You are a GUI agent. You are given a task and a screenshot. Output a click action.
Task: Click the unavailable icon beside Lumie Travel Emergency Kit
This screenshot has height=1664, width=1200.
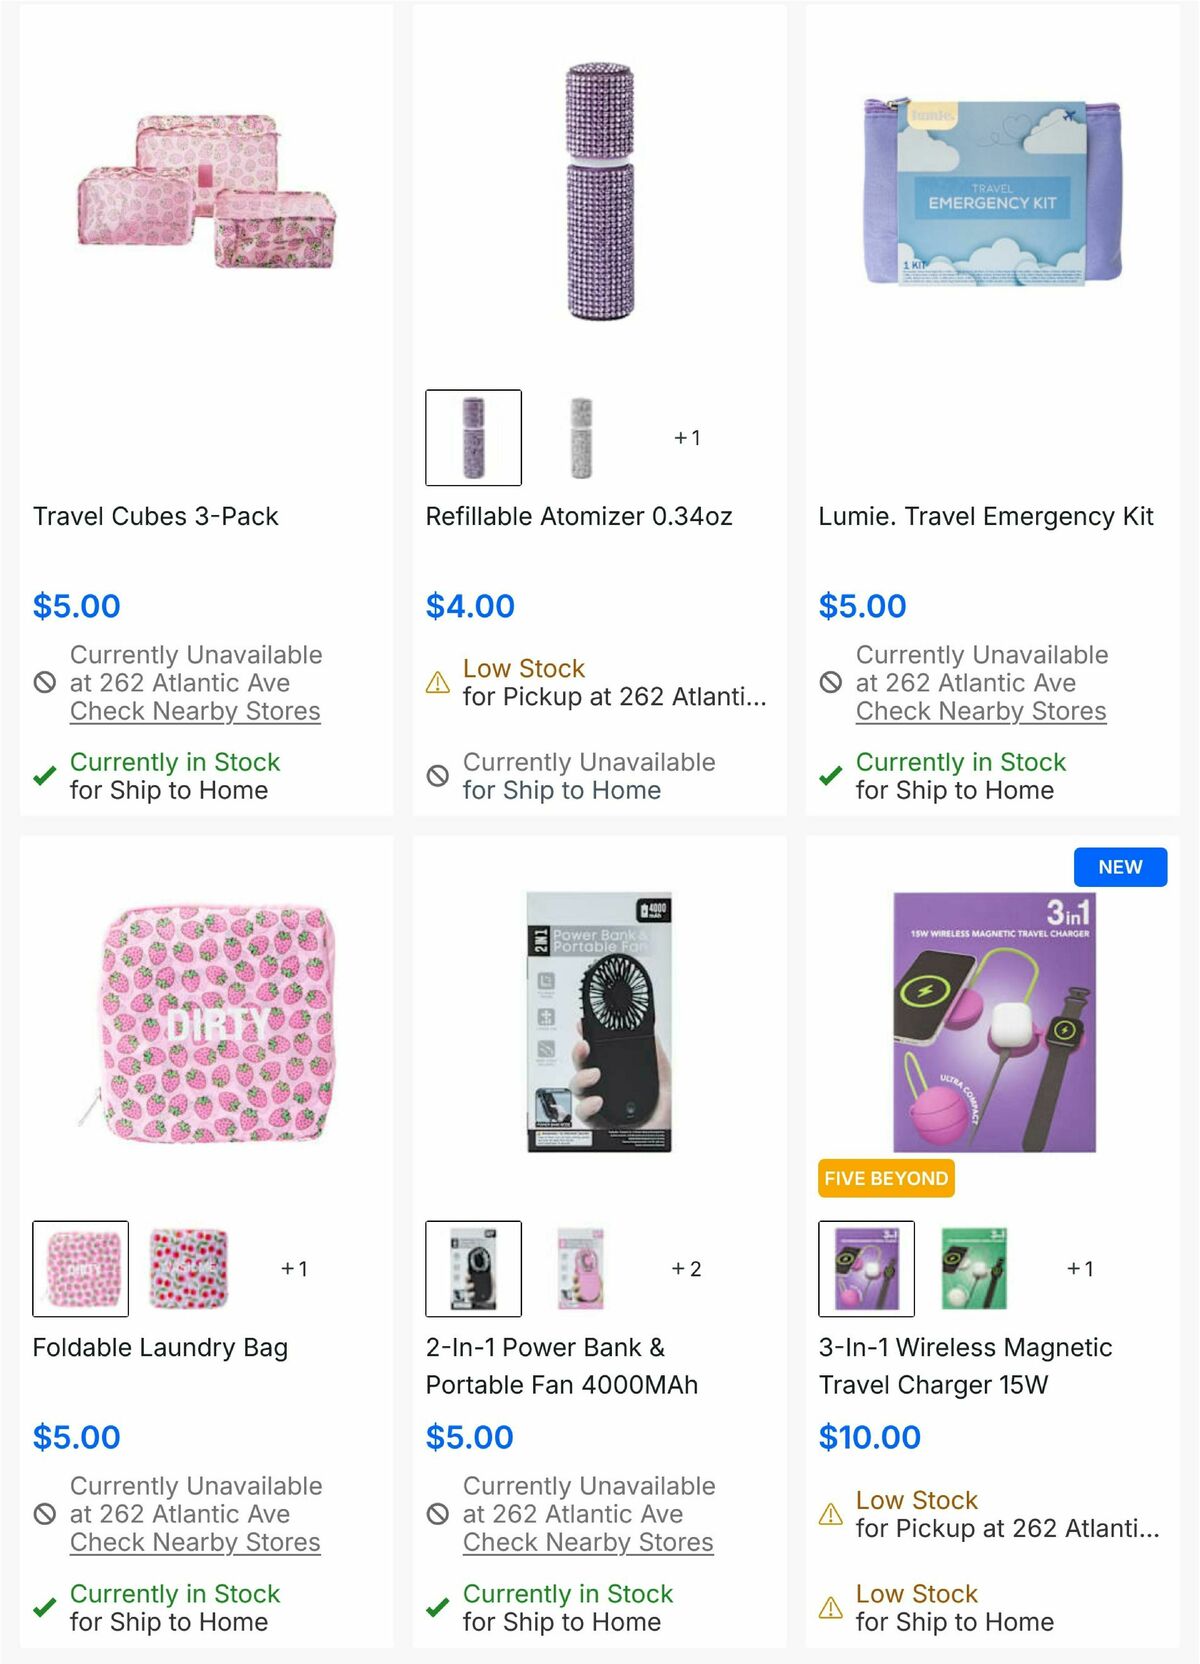[x=829, y=684]
